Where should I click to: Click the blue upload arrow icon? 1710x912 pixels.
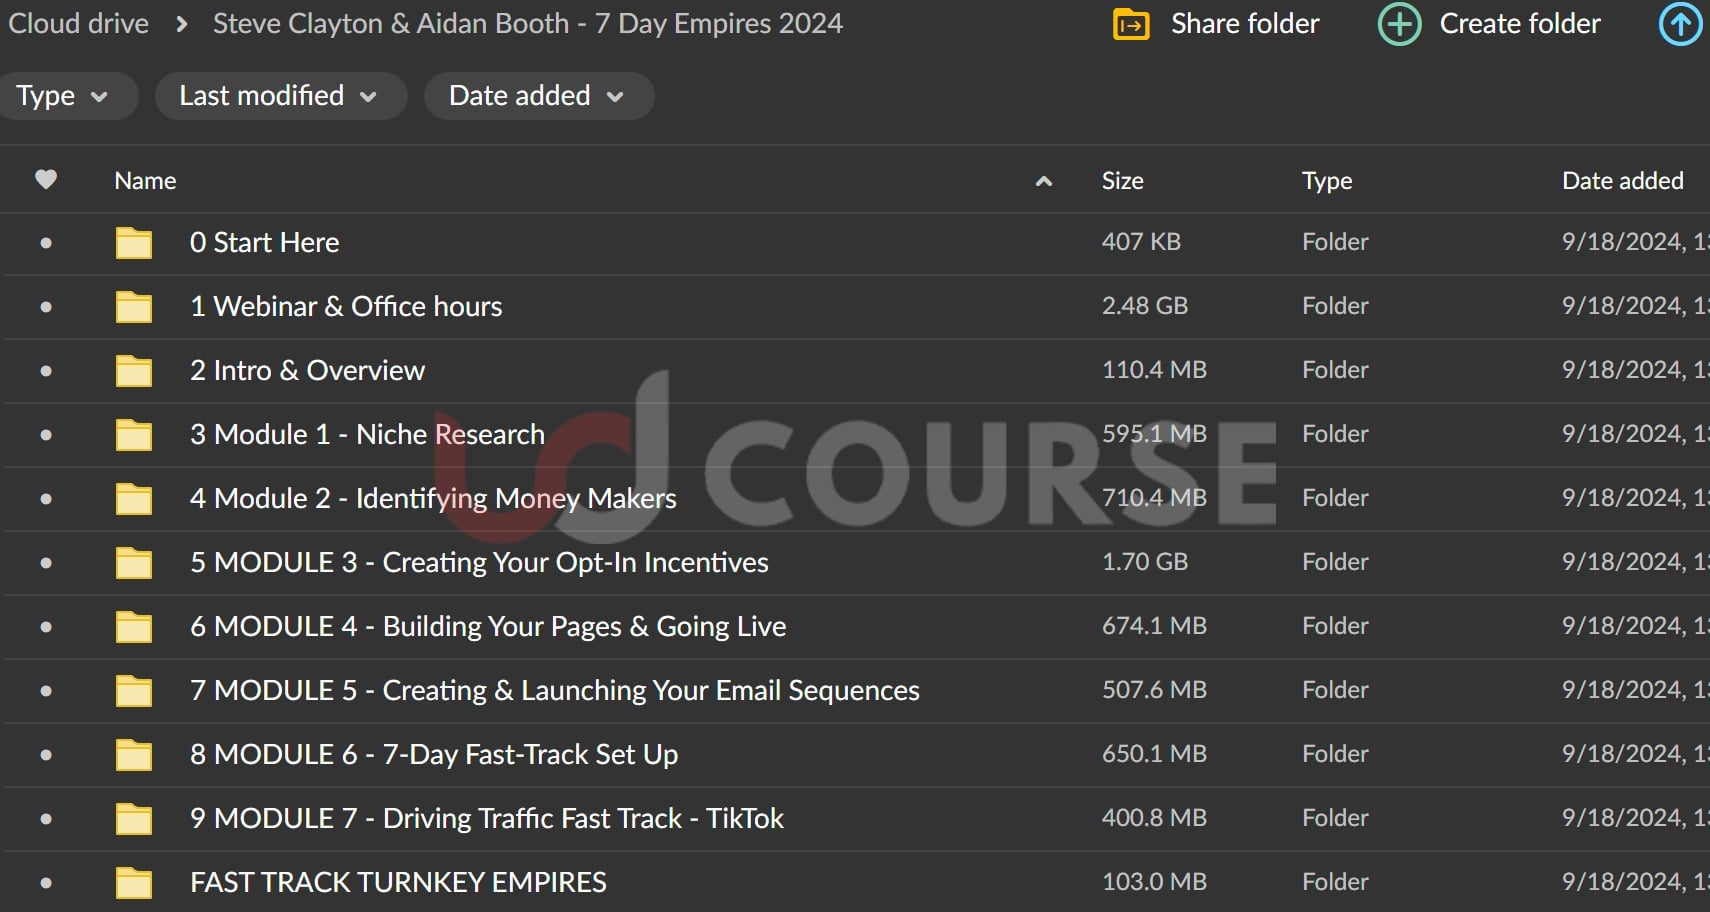point(1680,24)
